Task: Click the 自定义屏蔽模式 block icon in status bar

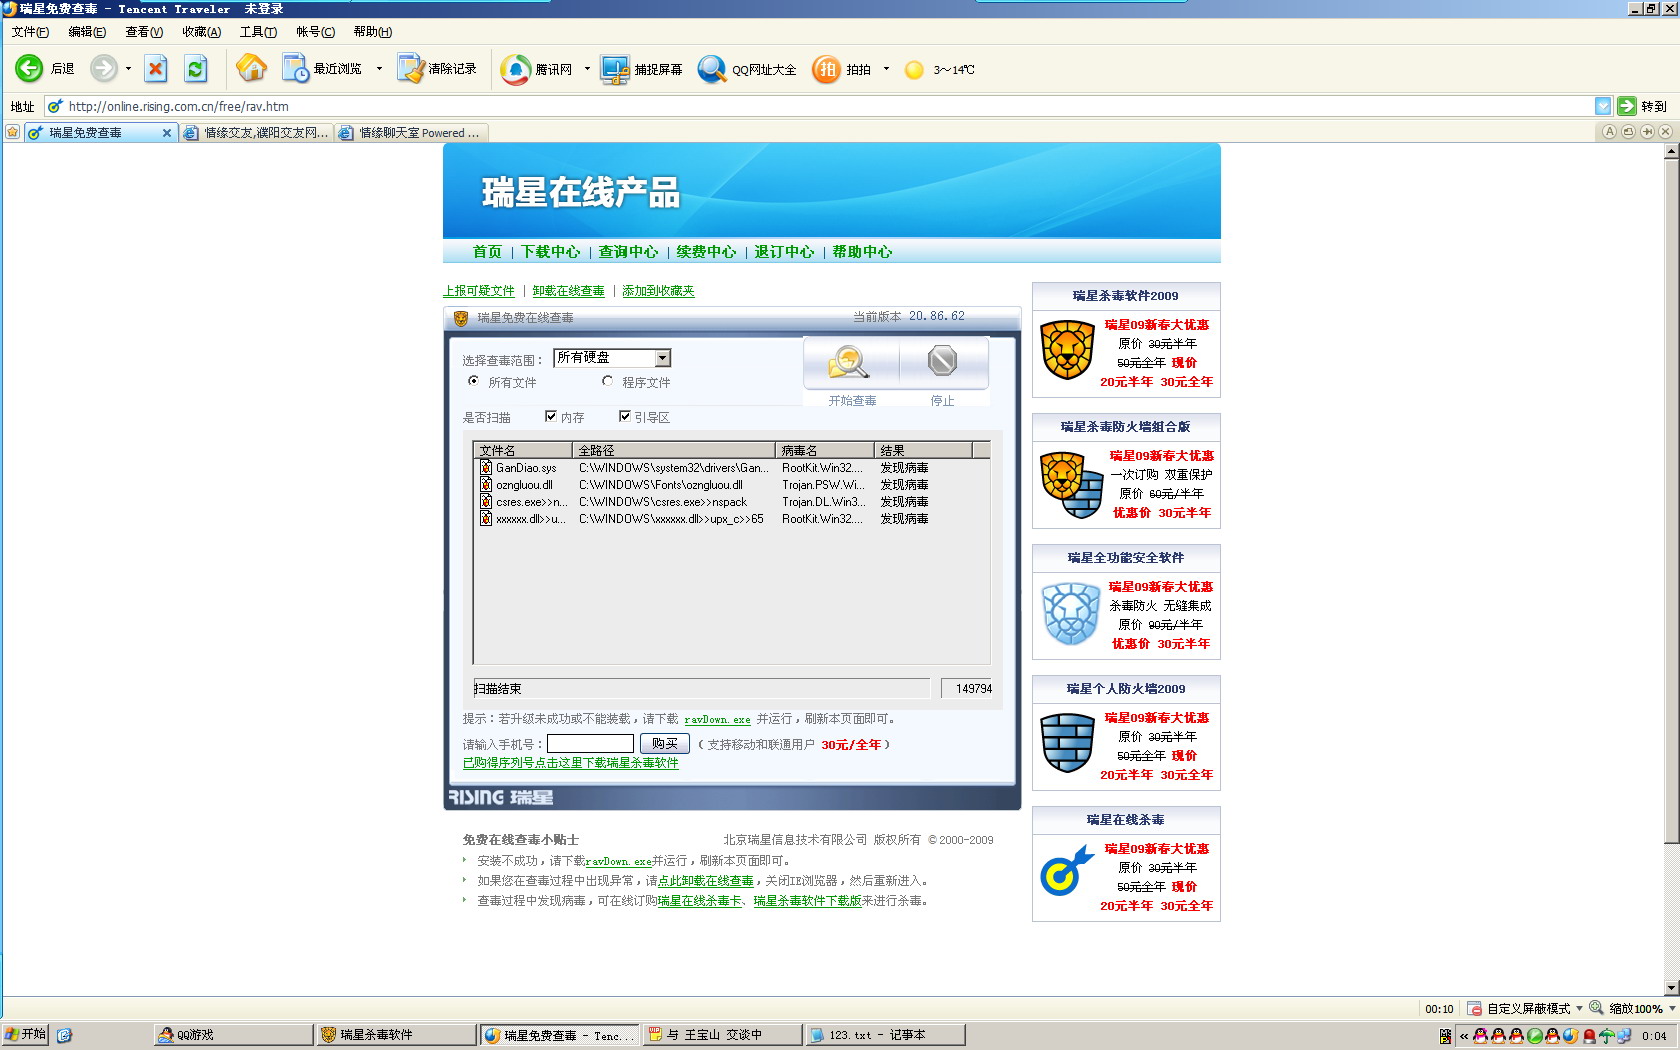Action: click(1474, 1008)
